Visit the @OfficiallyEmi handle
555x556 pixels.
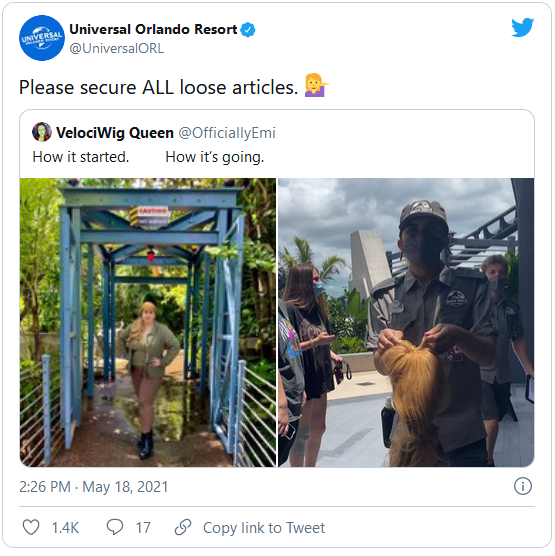pos(227,133)
